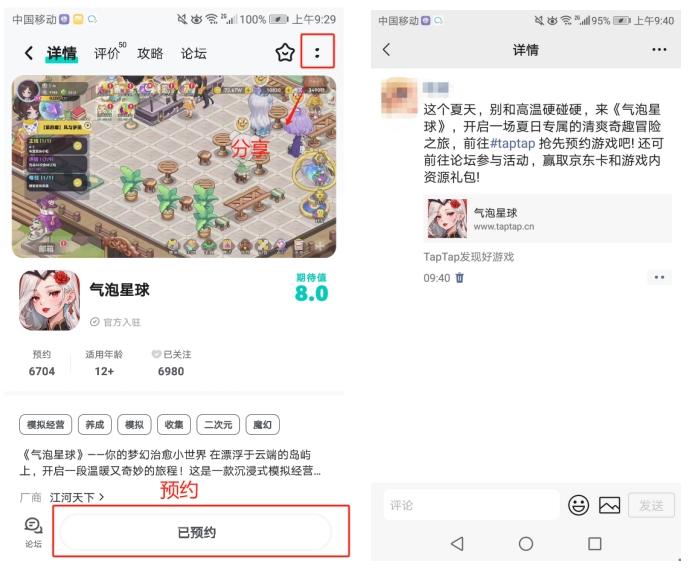The width and height of the screenshot is (699, 575).
Task: Click the star favorite icon
Action: click(x=285, y=53)
